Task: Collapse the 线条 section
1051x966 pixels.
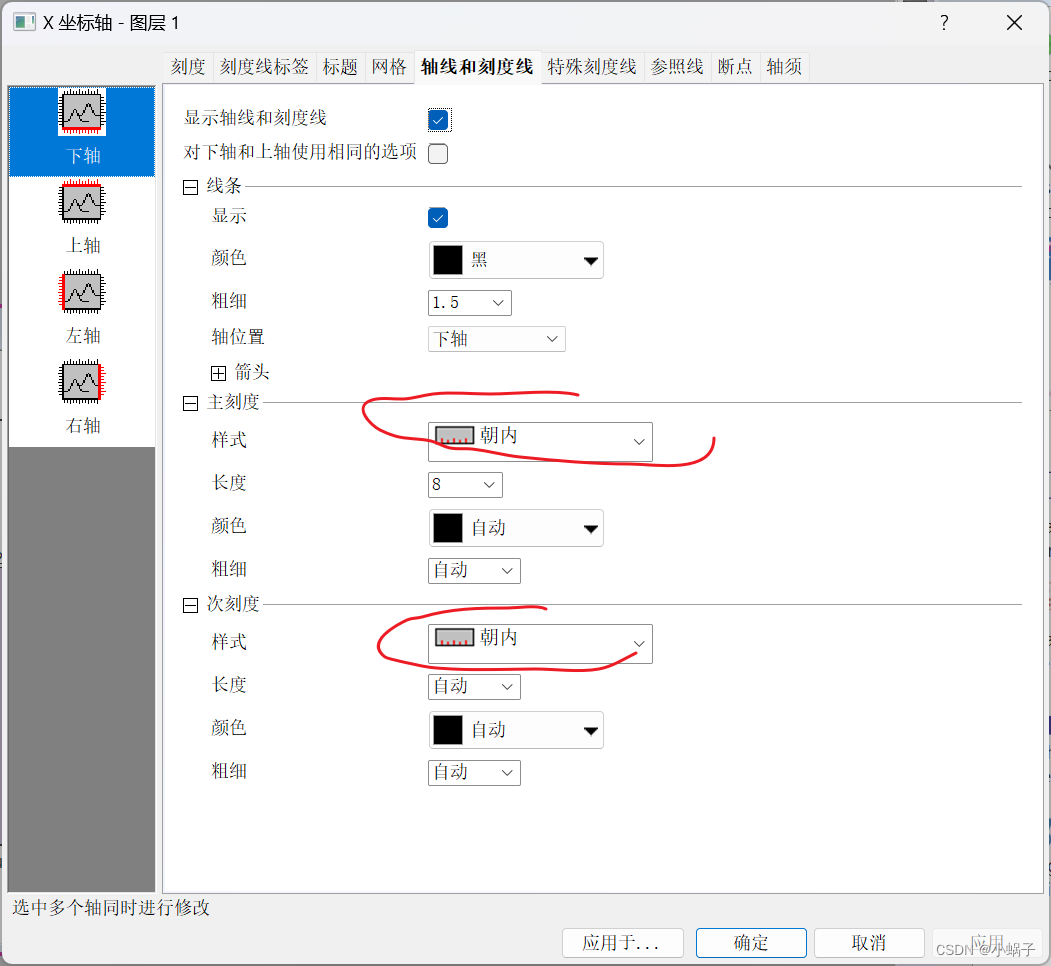Action: 190,187
